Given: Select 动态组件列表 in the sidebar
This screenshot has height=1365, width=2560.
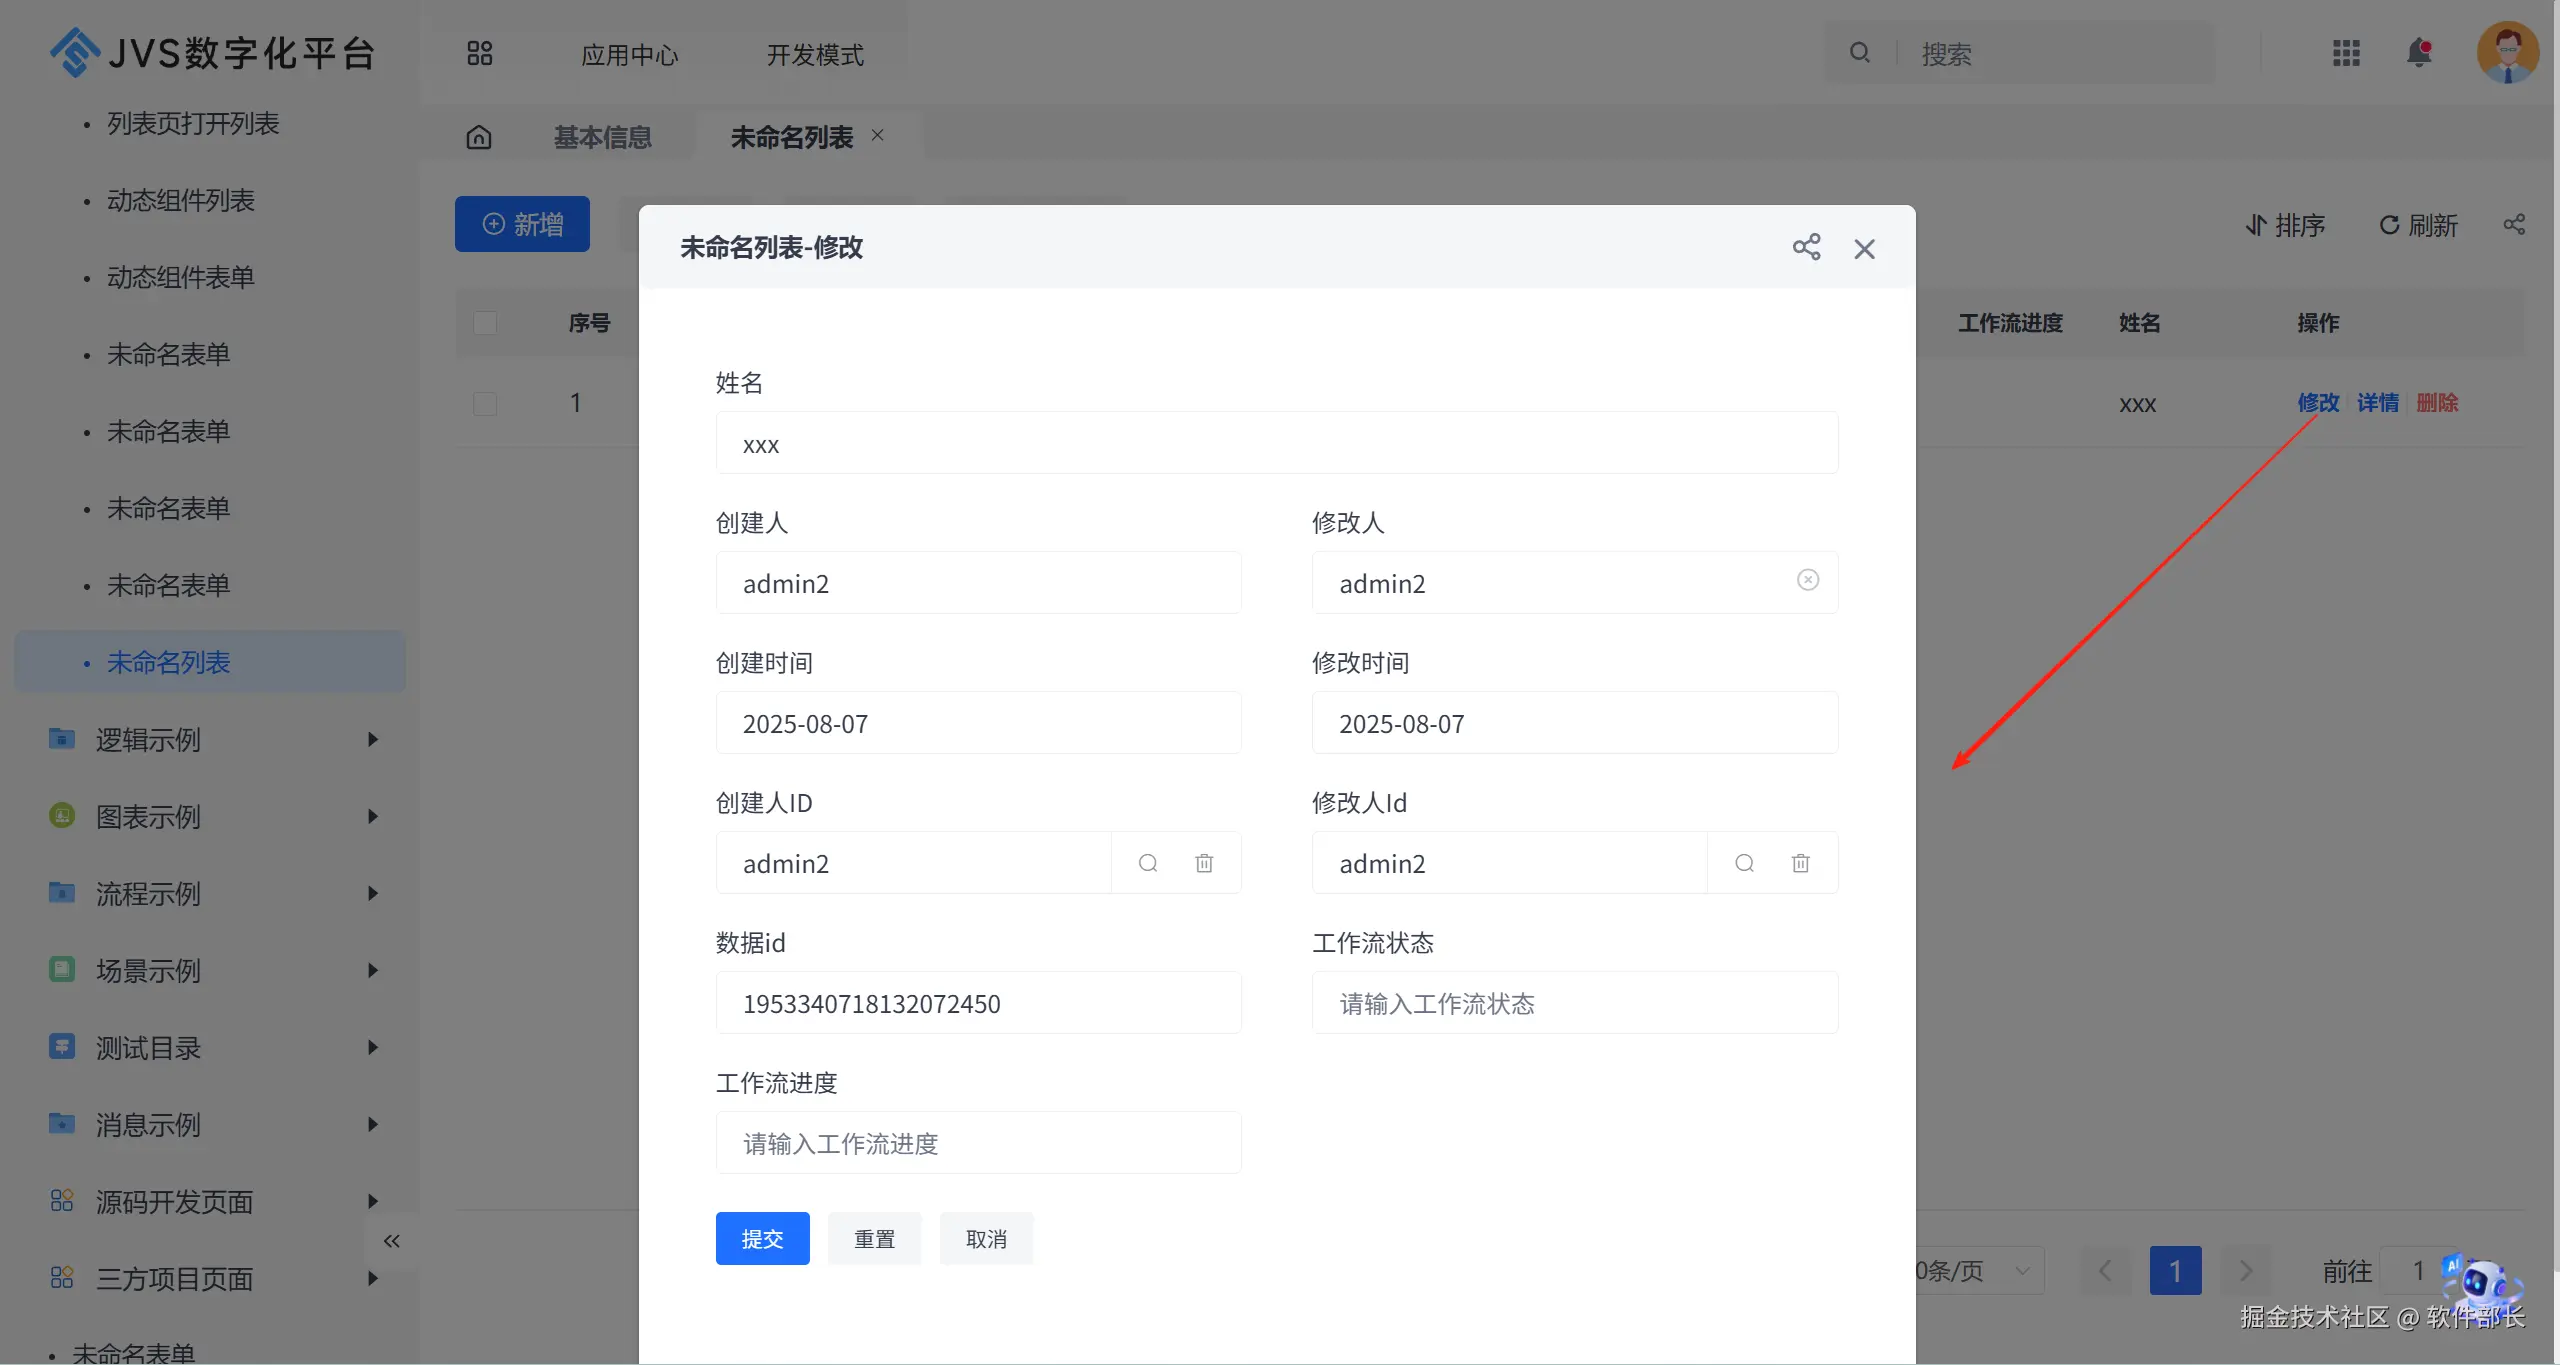Looking at the screenshot, I should pos(181,201).
